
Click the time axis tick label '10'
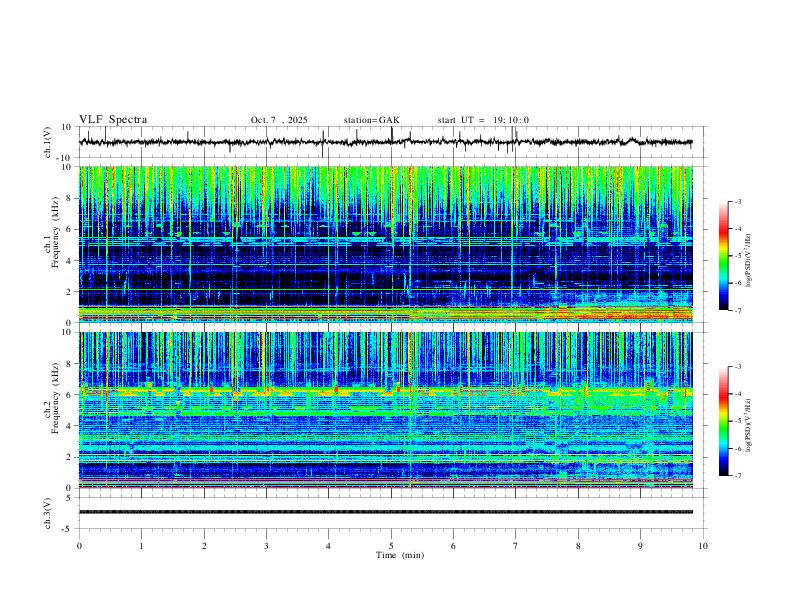click(x=703, y=546)
